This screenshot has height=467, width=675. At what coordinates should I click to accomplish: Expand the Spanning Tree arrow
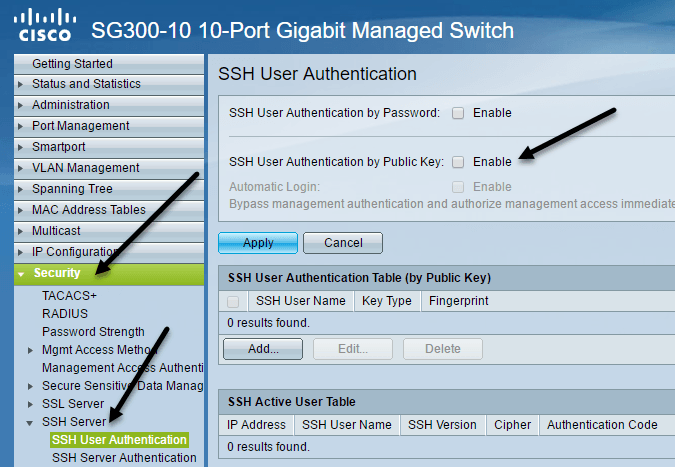point(20,189)
